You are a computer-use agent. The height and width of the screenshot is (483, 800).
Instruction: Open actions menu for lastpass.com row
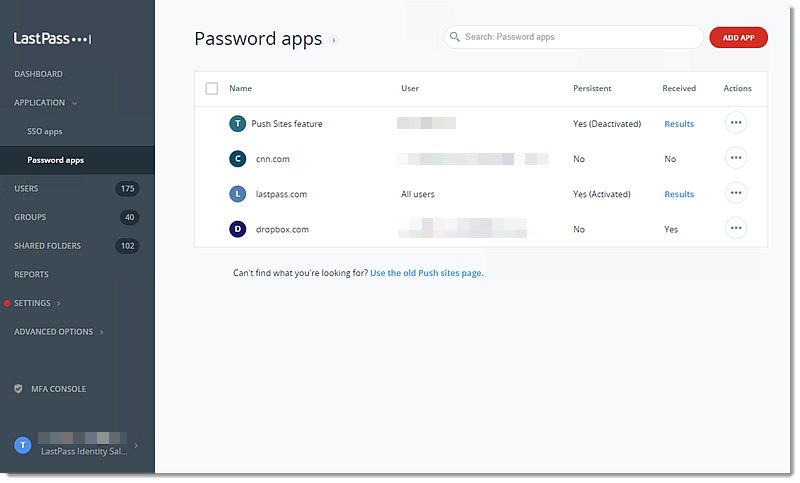[736, 193]
